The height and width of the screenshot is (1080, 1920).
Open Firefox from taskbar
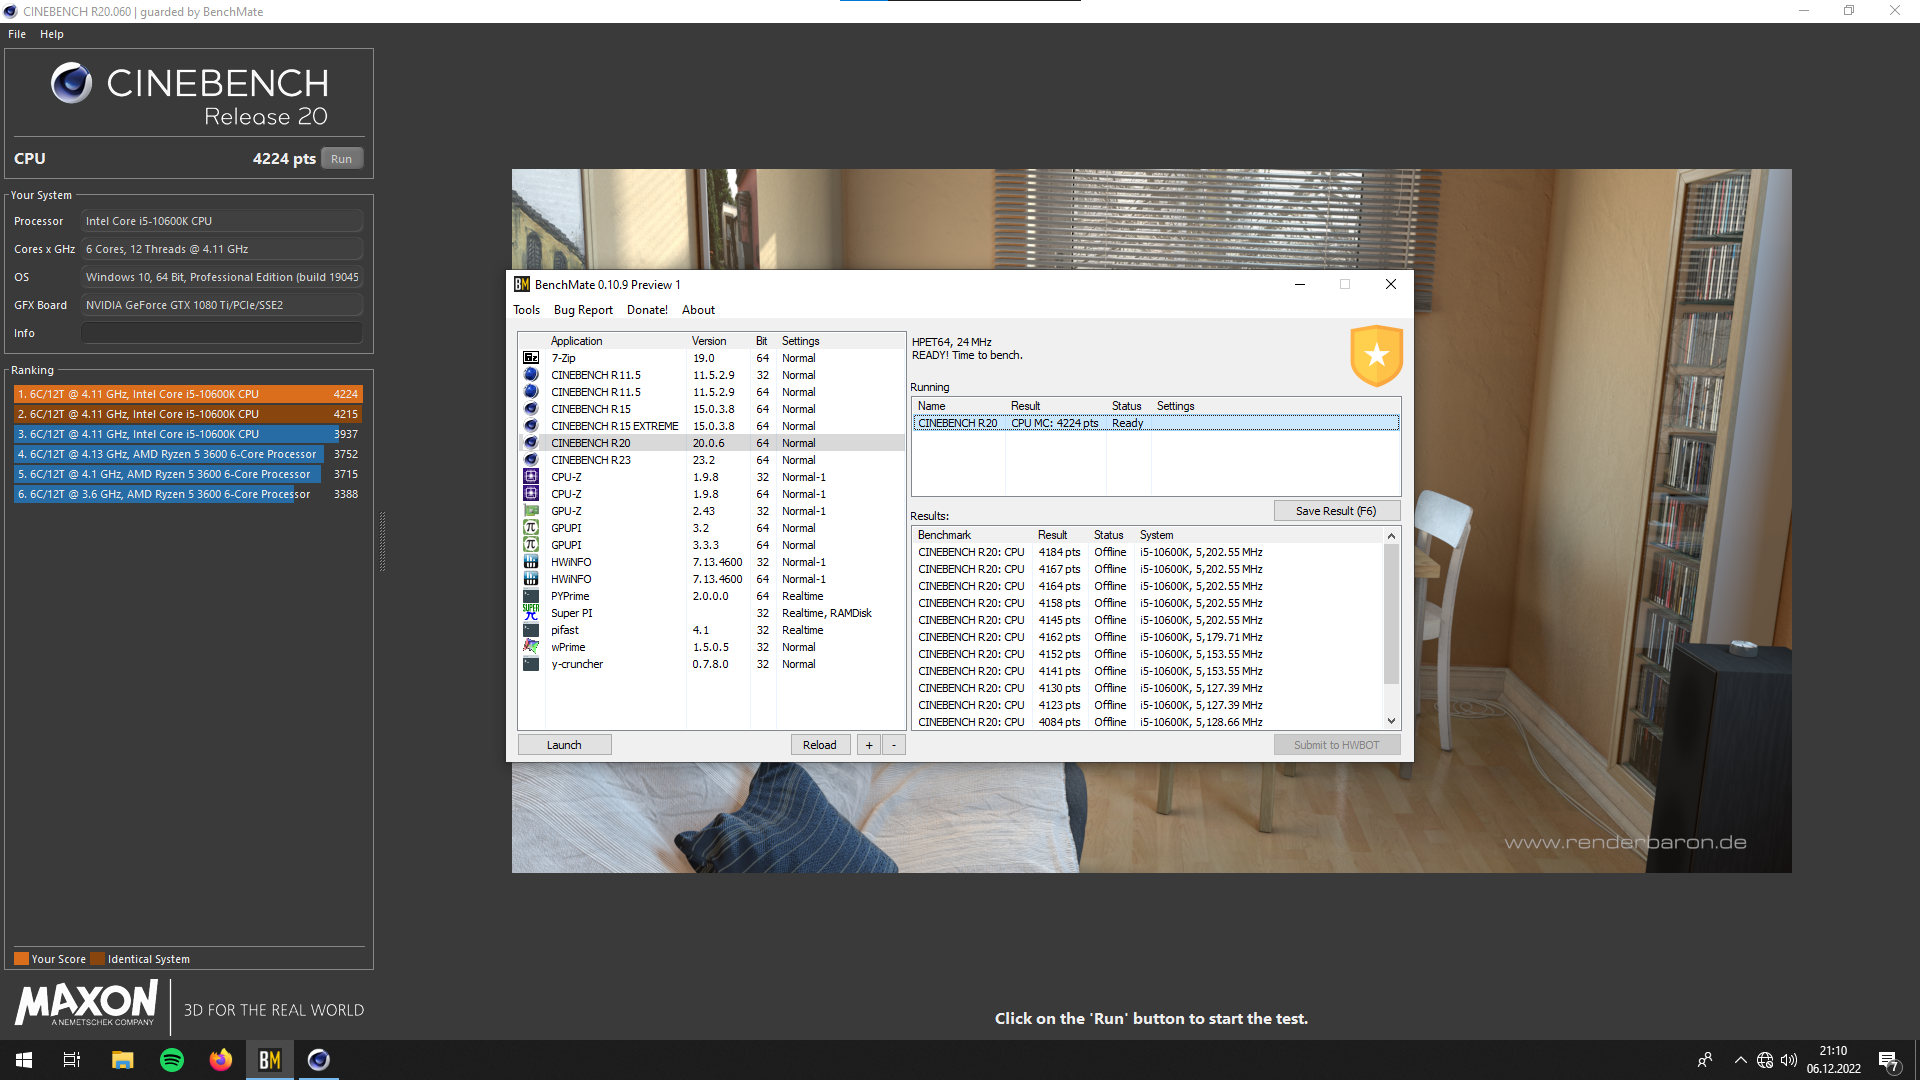[x=220, y=1060]
